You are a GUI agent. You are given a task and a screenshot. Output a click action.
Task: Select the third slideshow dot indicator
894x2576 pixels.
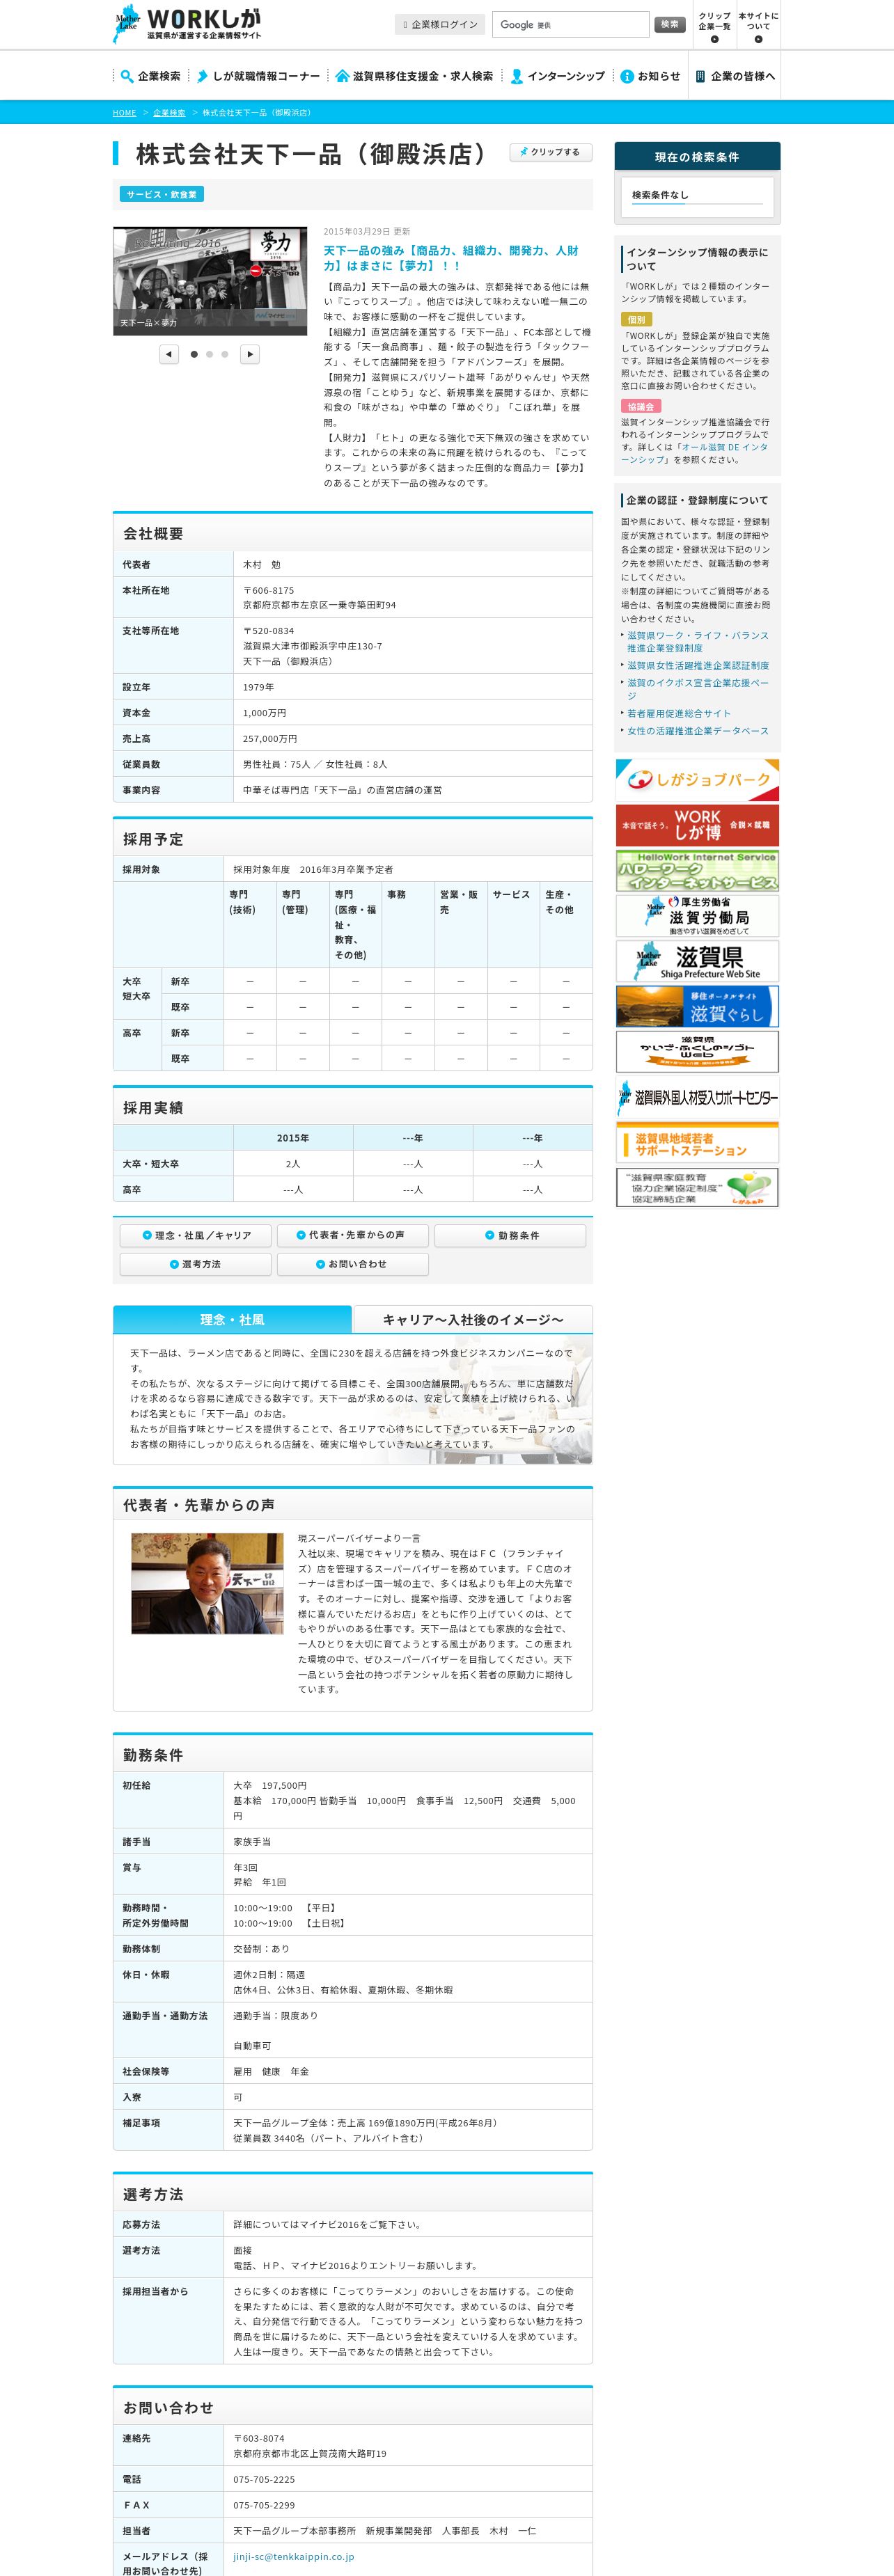click(x=225, y=354)
